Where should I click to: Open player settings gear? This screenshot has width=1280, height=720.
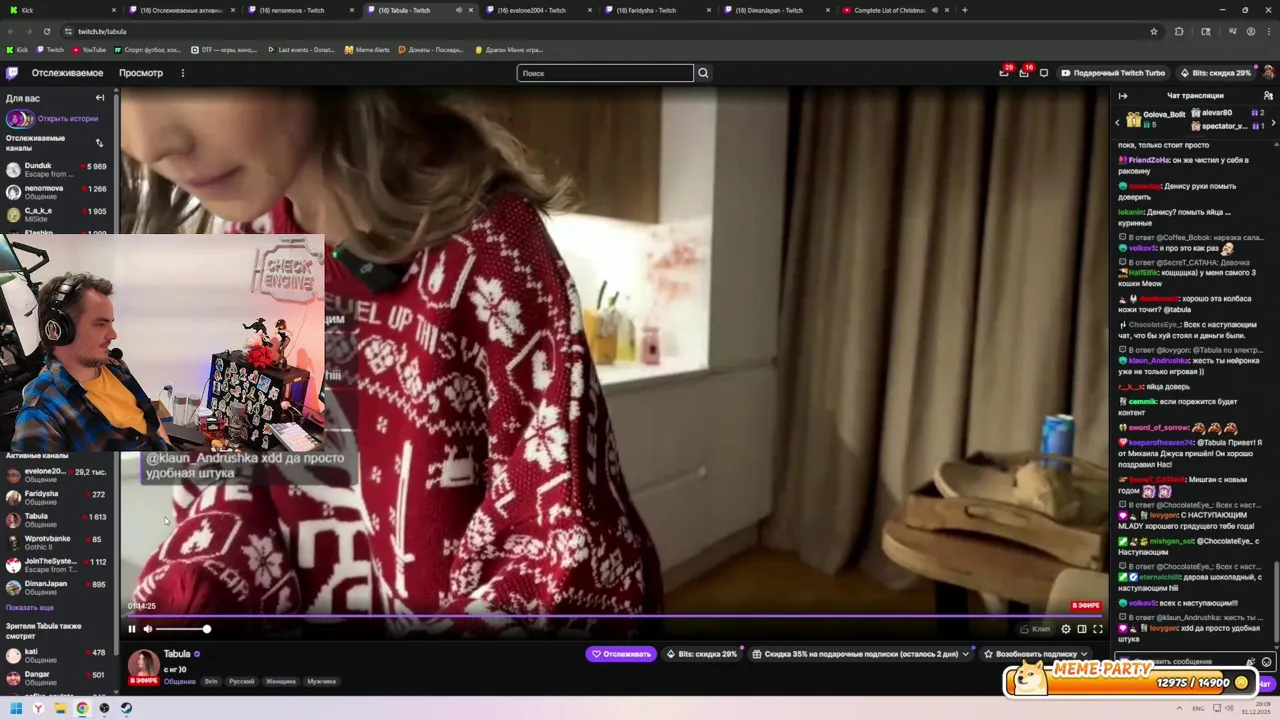(1066, 629)
